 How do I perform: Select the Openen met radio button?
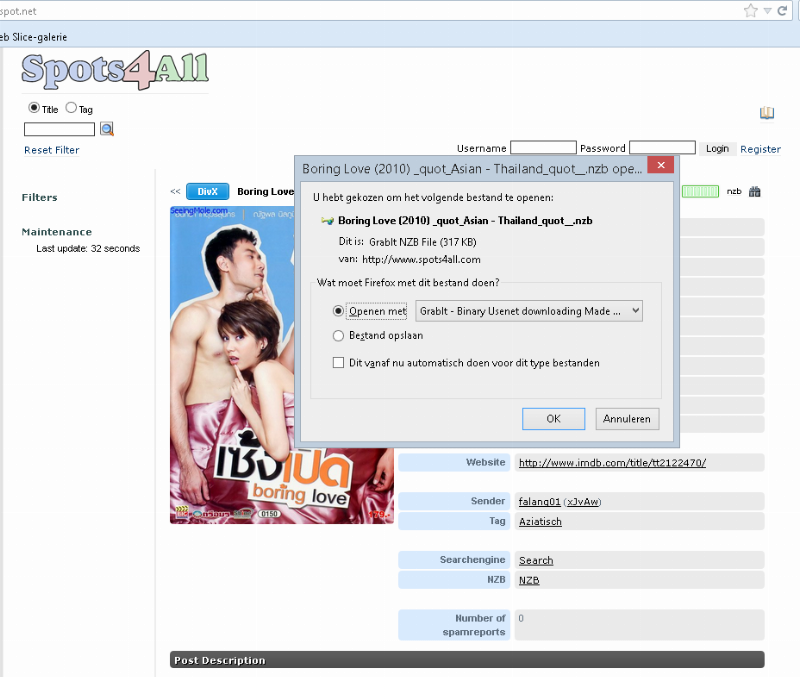pos(337,310)
